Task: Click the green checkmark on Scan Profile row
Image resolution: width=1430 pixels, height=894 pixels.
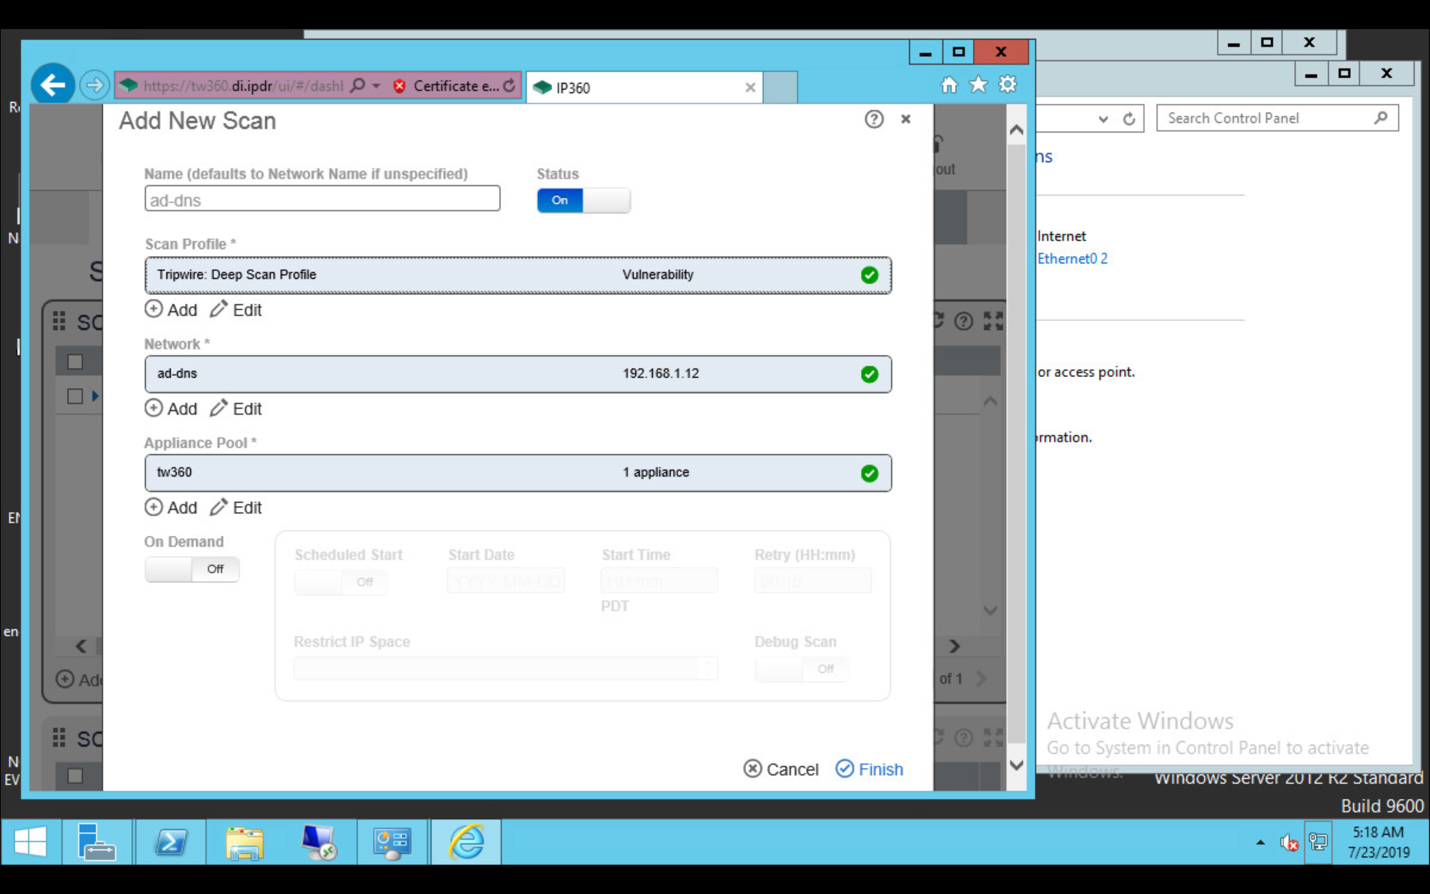Action: (x=869, y=275)
